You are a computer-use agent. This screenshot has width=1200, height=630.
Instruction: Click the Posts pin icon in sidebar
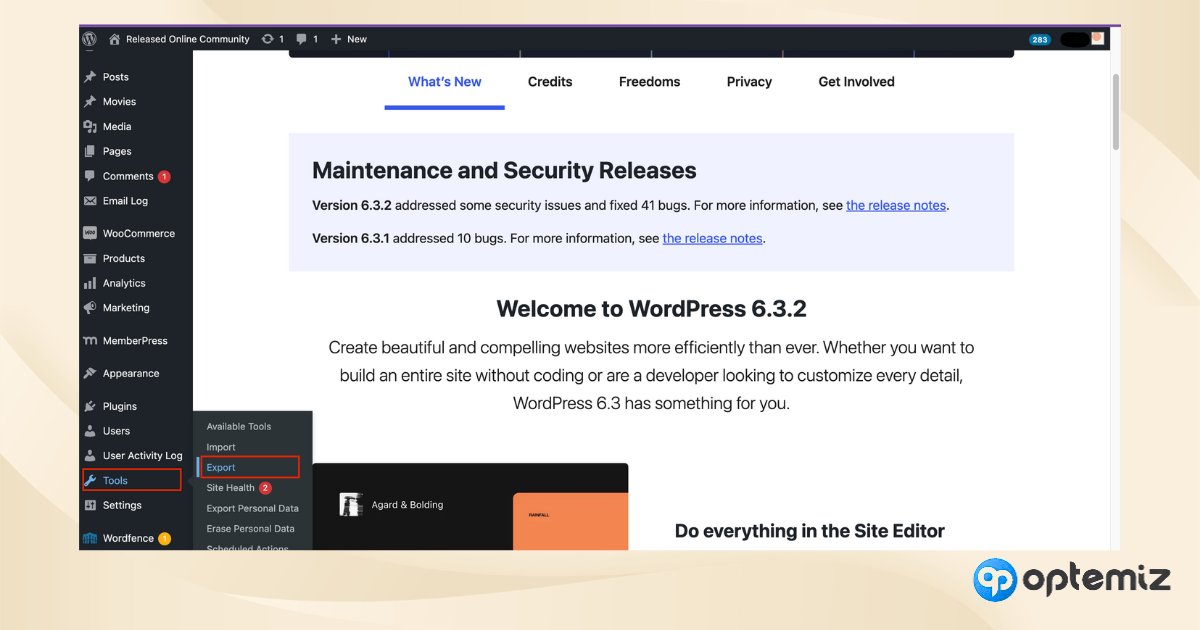point(90,77)
